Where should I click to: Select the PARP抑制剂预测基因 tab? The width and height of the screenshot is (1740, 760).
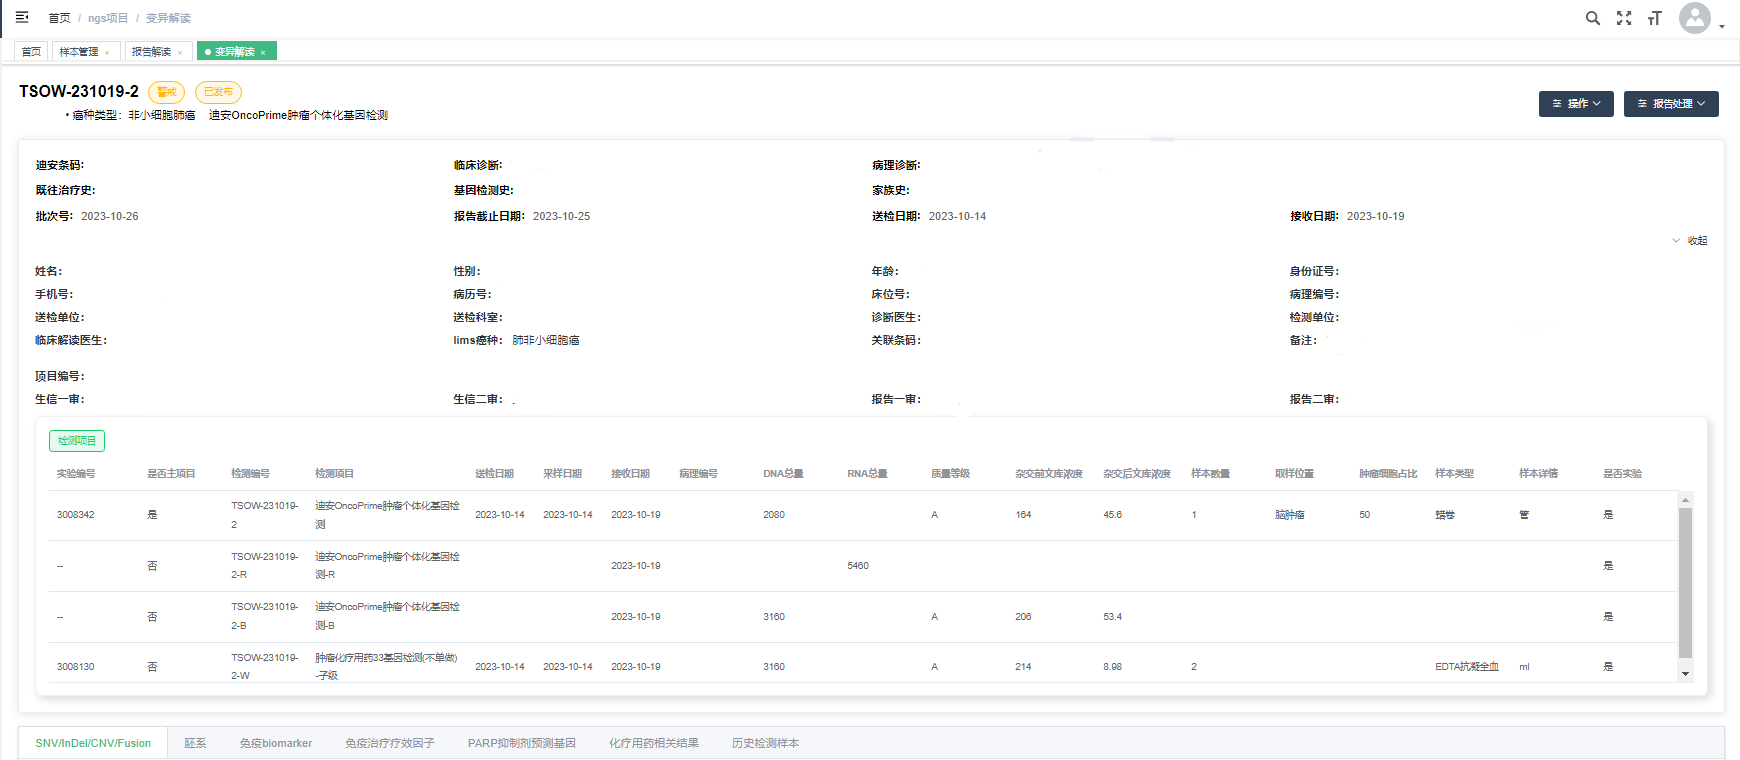pyautogui.click(x=521, y=743)
